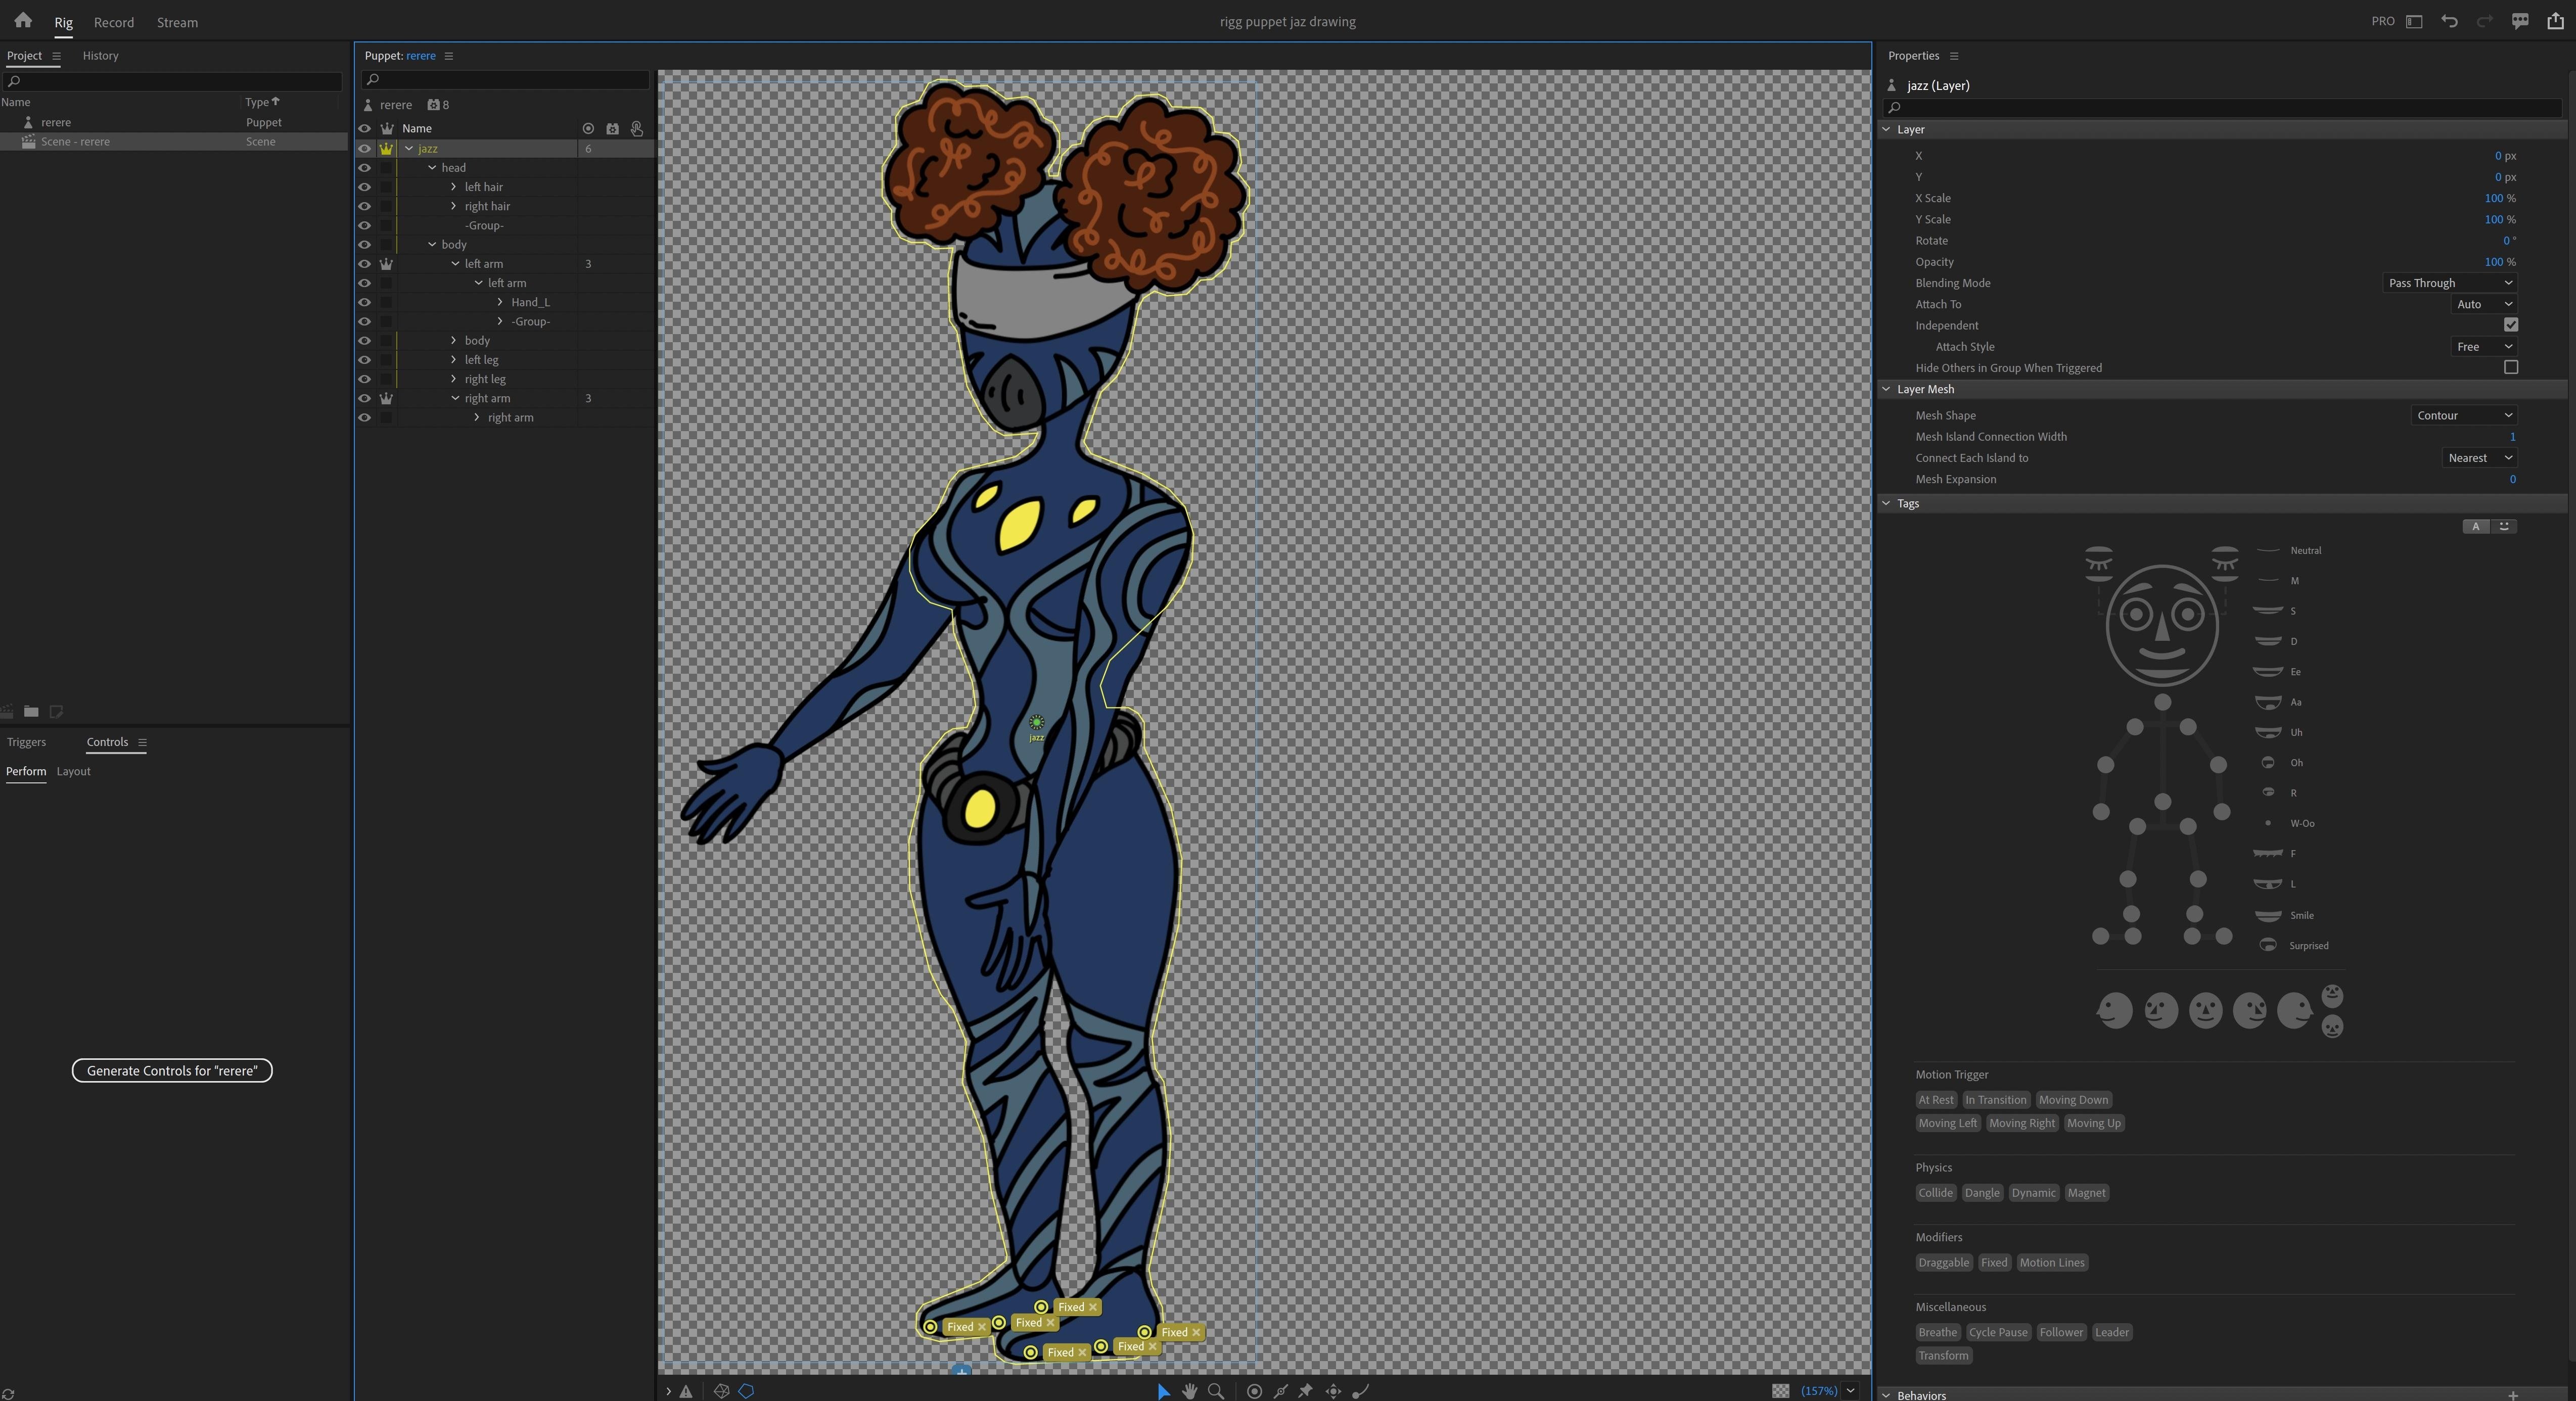Click the Redo arrow icon
This screenshot has height=1401, width=2576.
click(x=2484, y=21)
